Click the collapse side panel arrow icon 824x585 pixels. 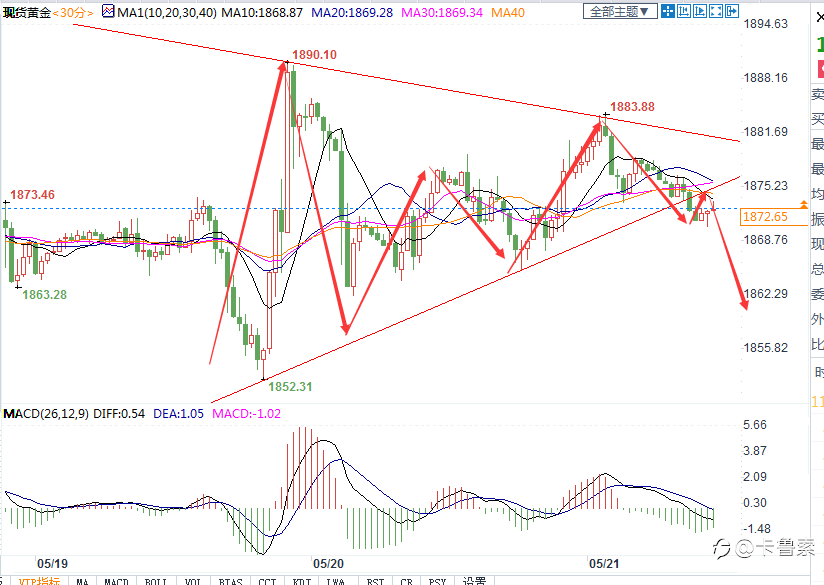coord(732,11)
